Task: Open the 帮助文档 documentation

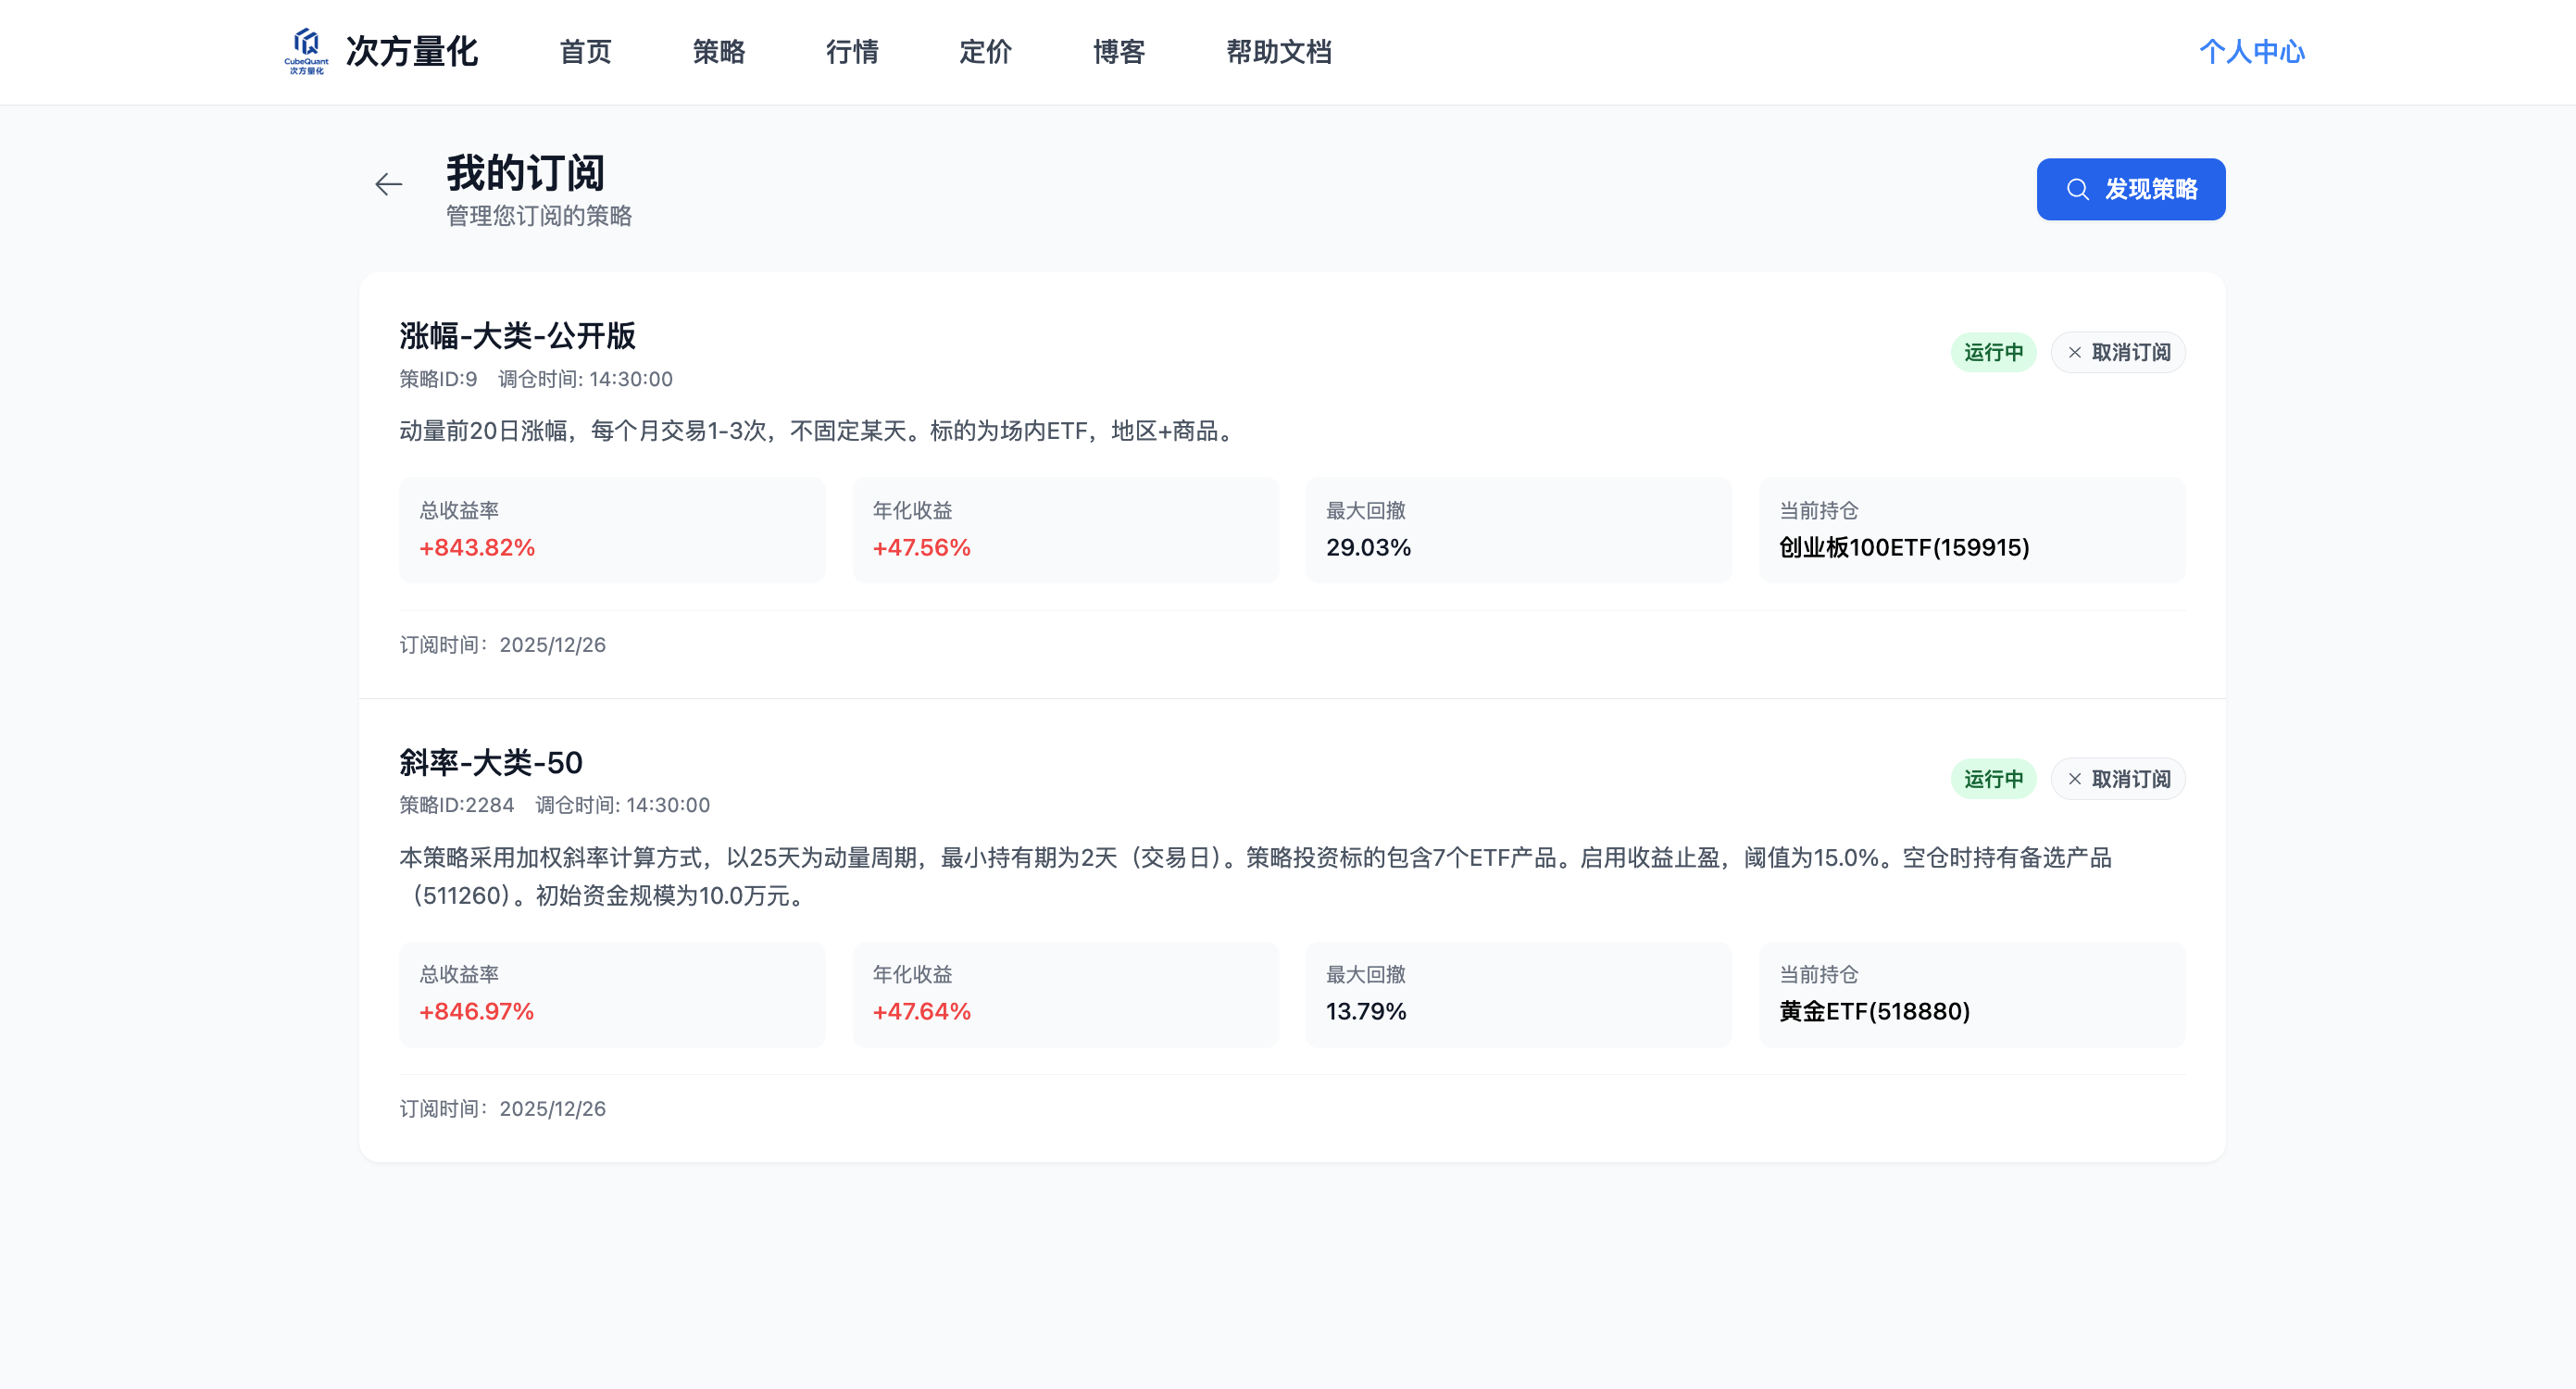Action: 1278,52
